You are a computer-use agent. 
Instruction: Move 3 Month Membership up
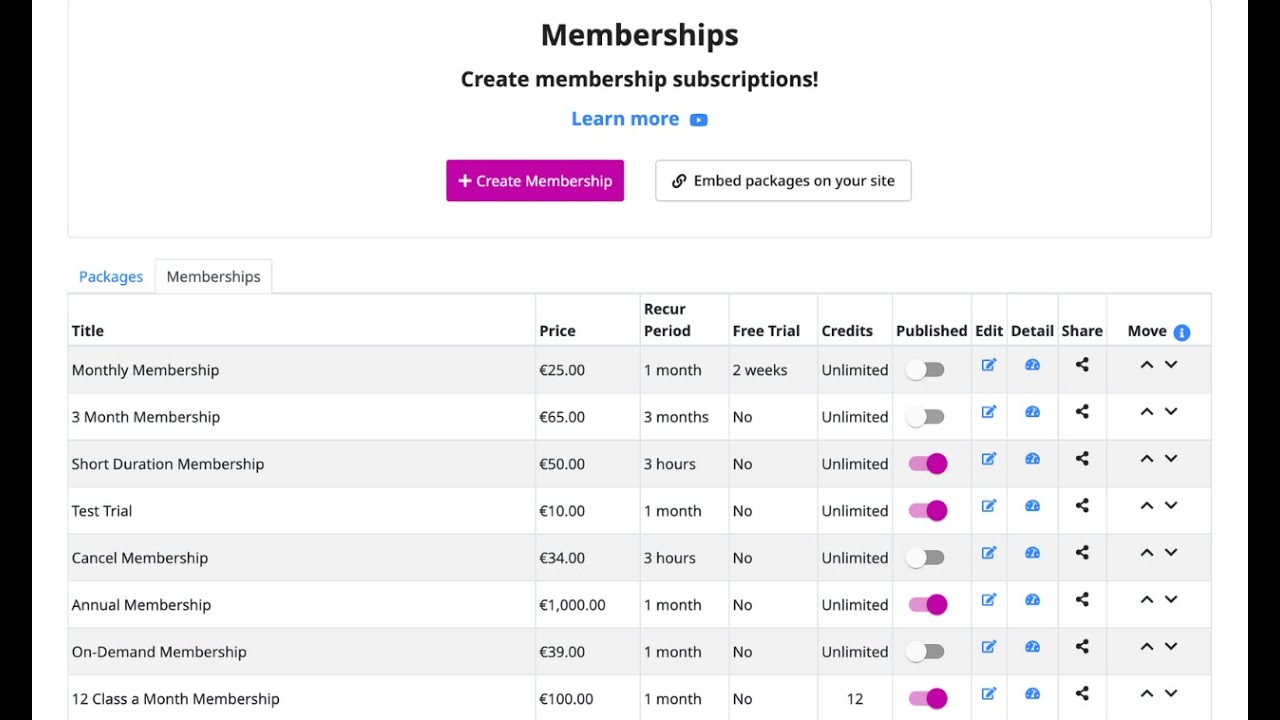click(1147, 412)
